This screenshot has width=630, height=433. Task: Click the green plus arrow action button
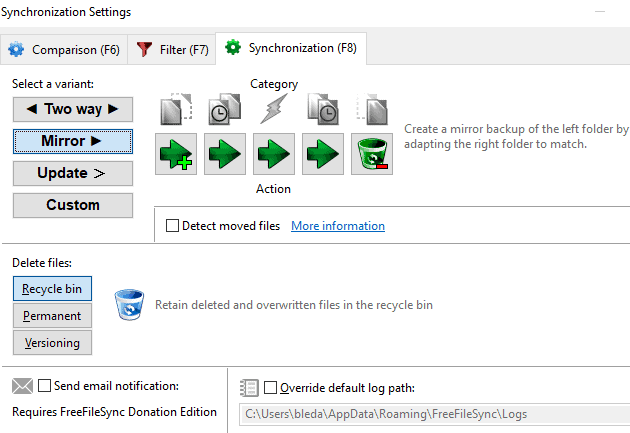[176, 154]
